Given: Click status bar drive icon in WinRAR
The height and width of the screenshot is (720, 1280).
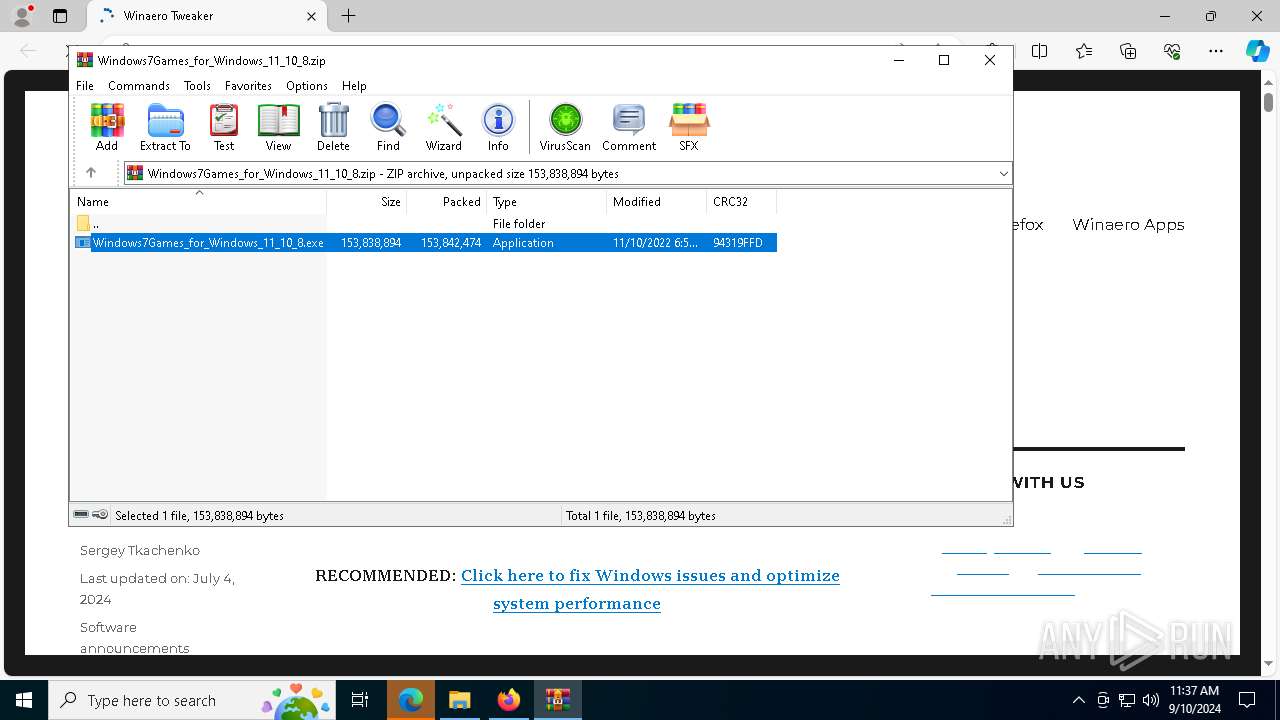Looking at the screenshot, I should coord(81,515).
